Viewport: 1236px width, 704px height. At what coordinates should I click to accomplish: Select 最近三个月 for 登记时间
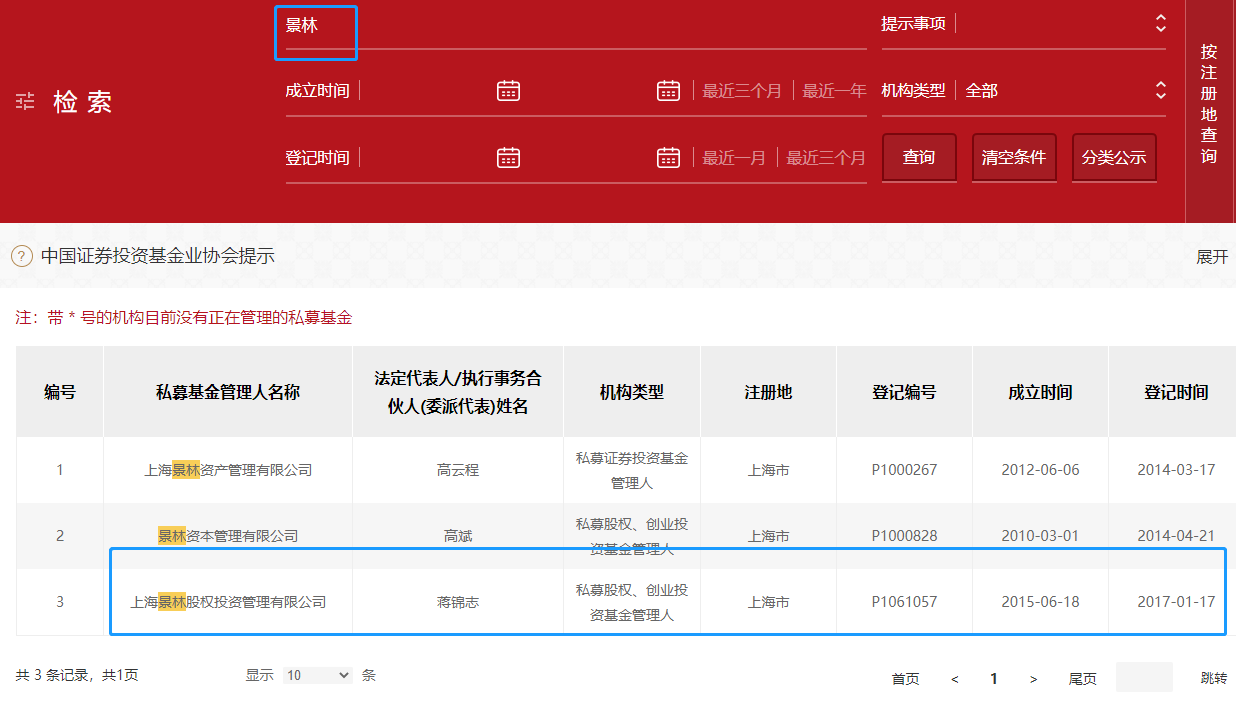point(826,158)
